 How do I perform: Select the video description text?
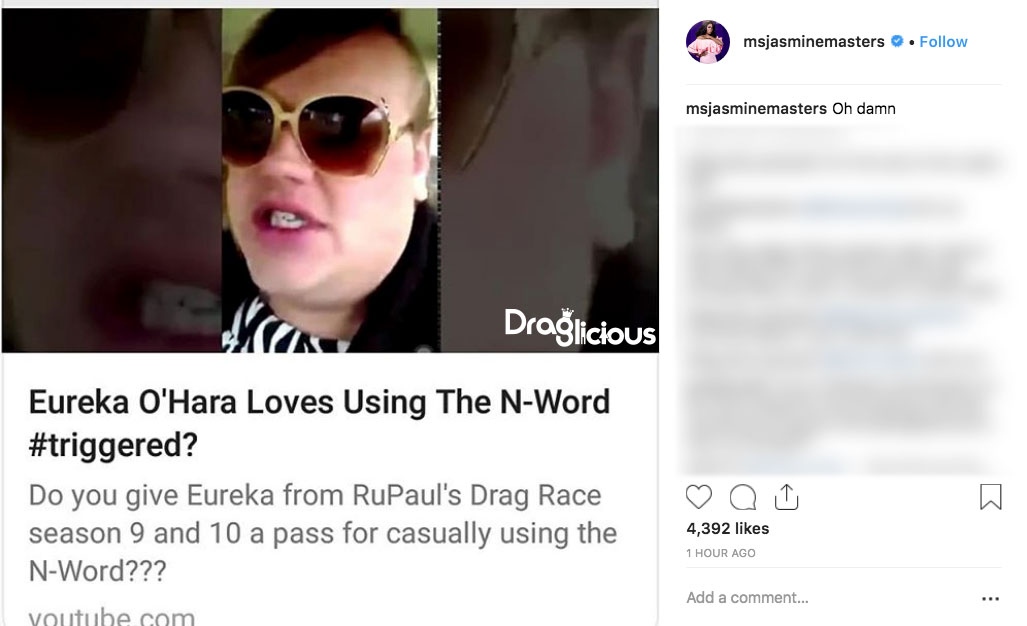coord(322,533)
